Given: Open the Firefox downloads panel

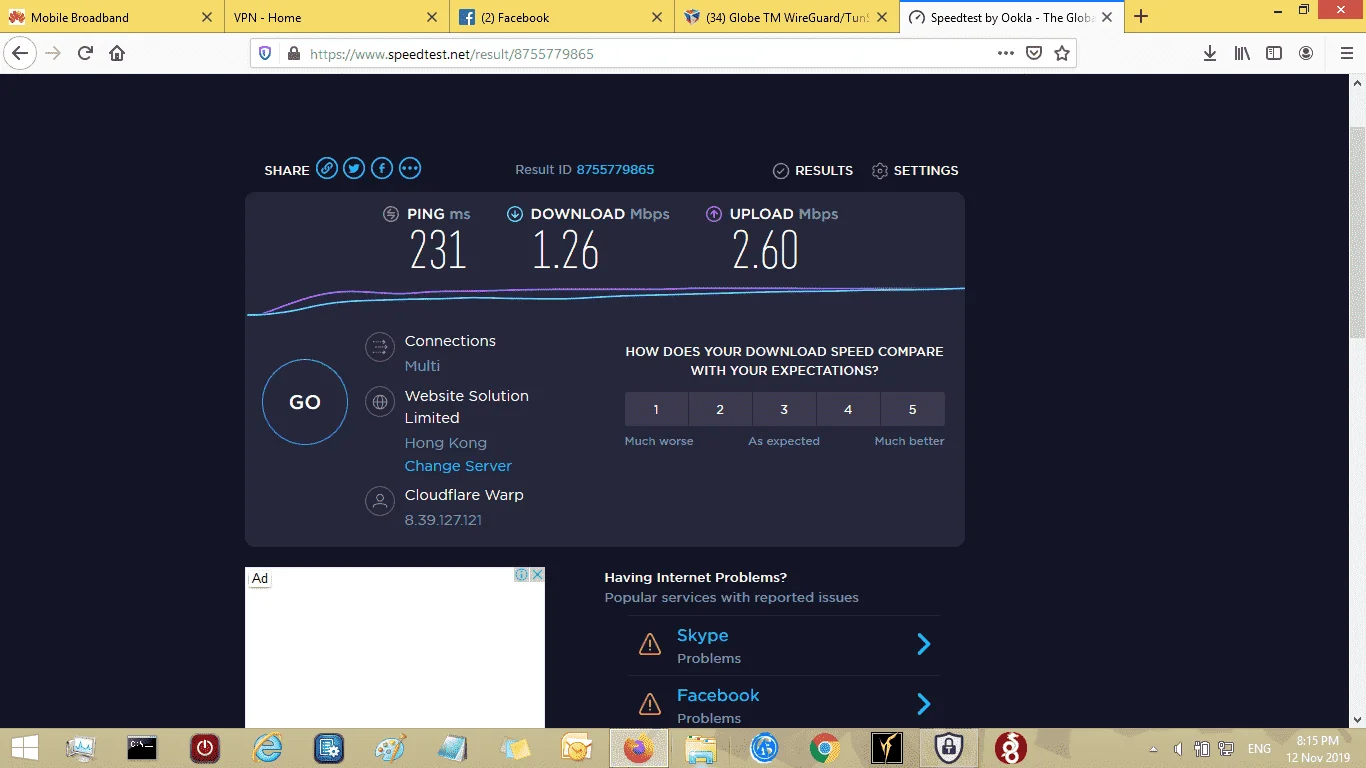Looking at the screenshot, I should click(1210, 53).
